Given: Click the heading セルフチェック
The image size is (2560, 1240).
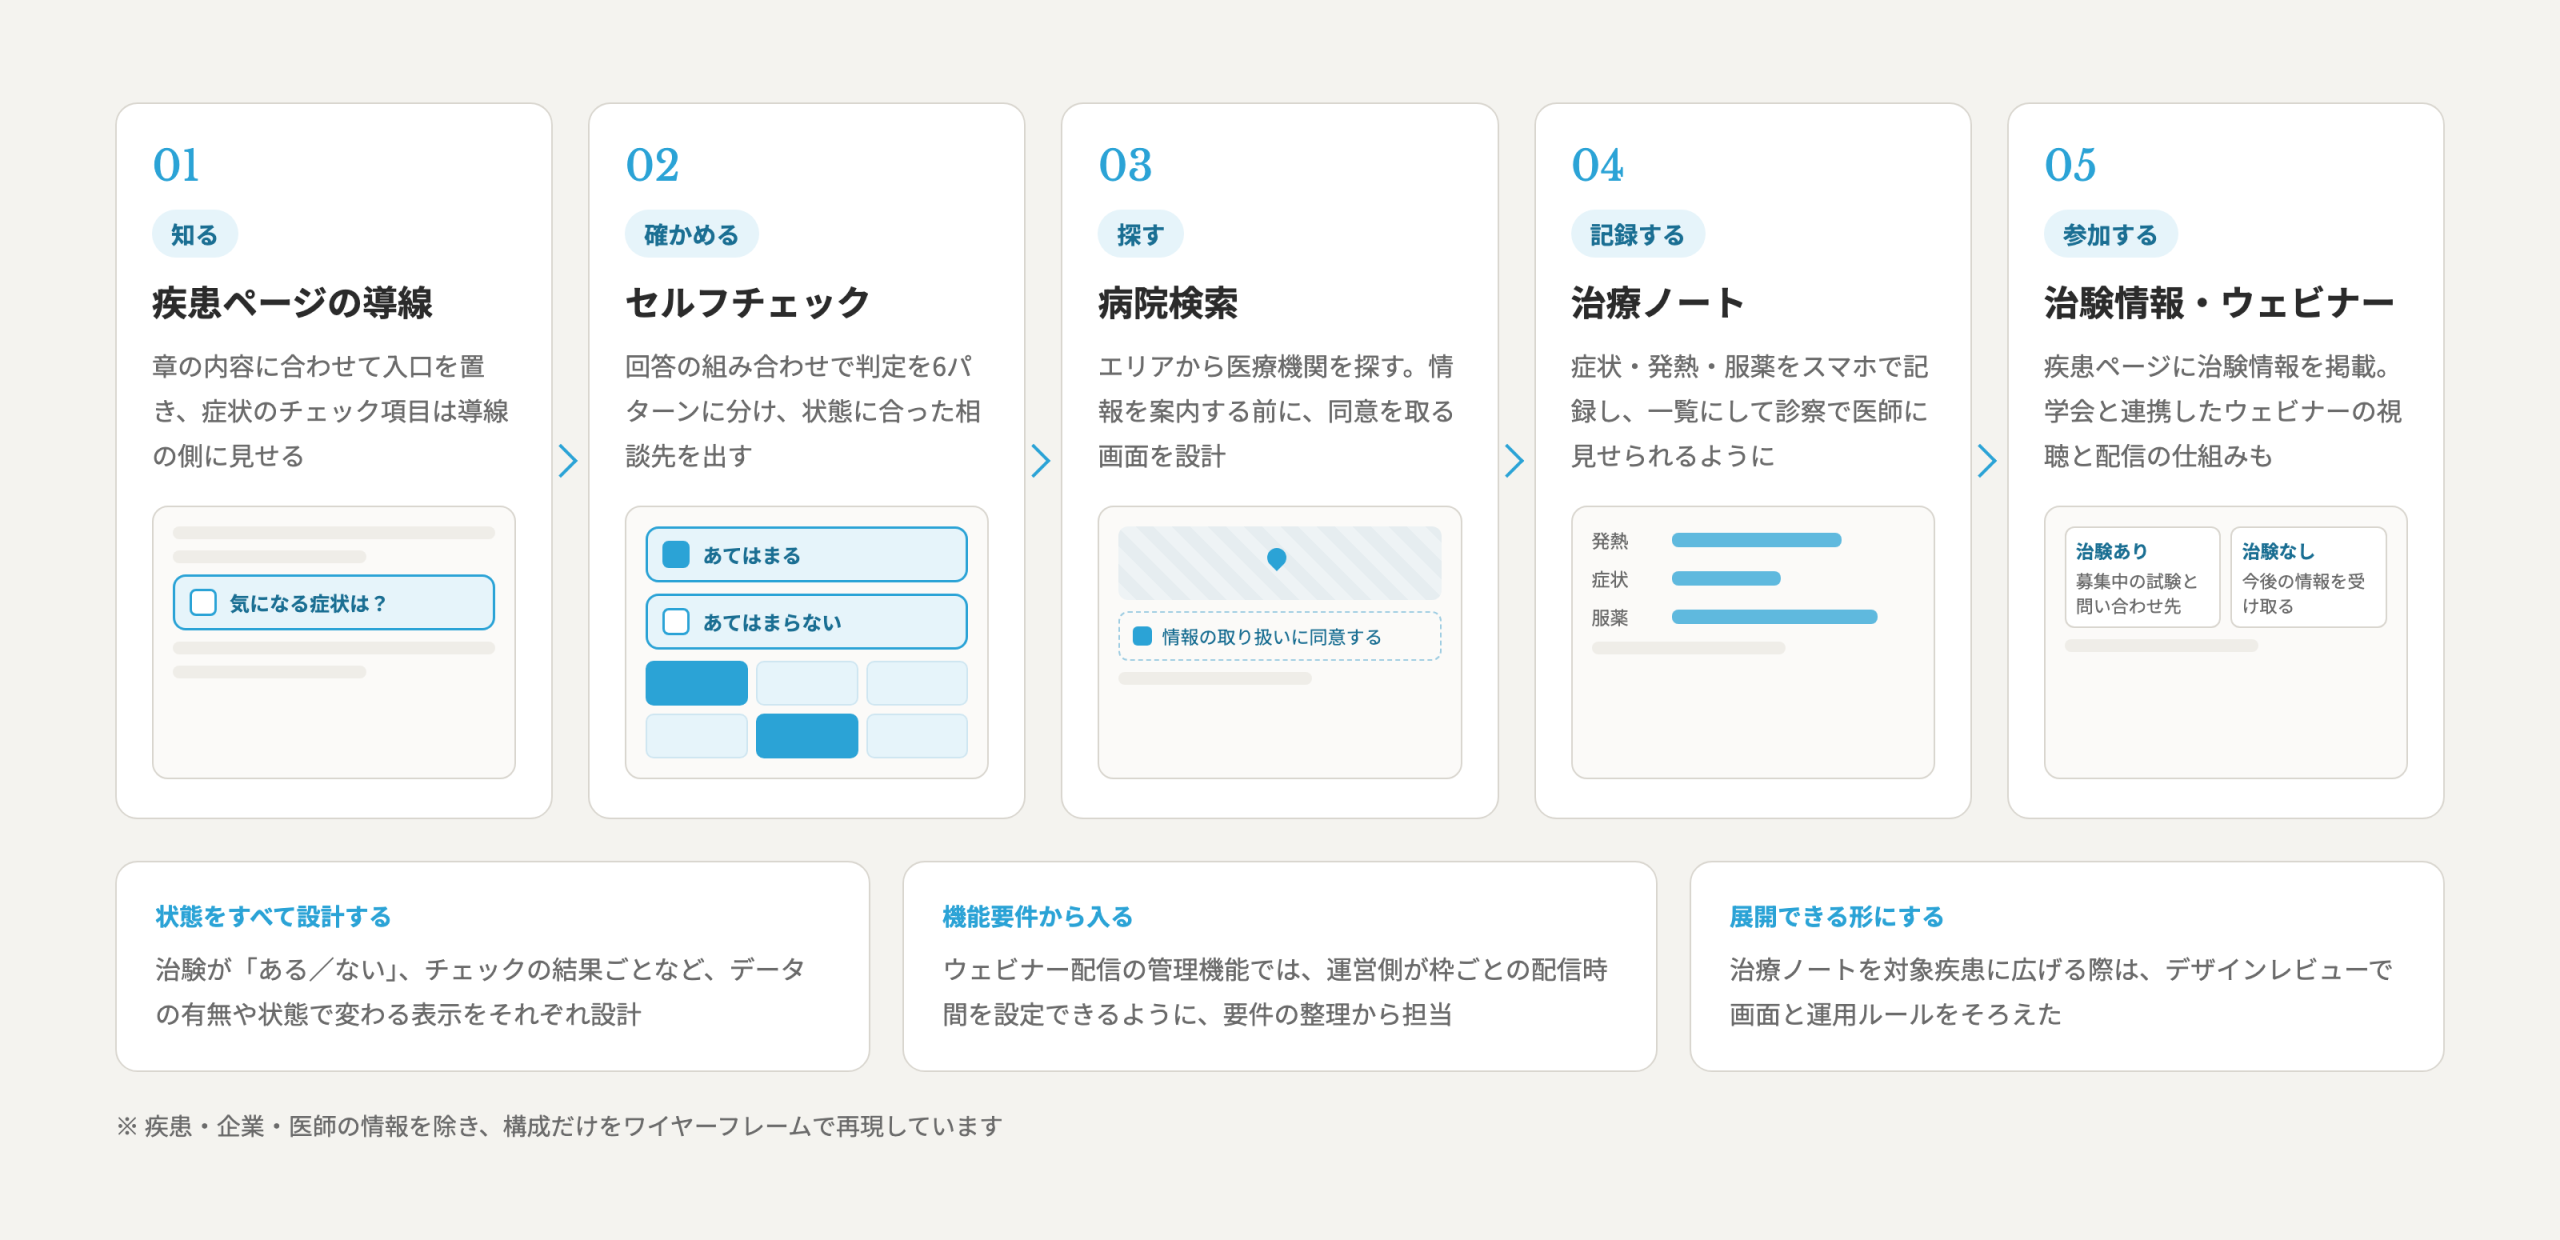Looking at the screenshot, I should (748, 302).
